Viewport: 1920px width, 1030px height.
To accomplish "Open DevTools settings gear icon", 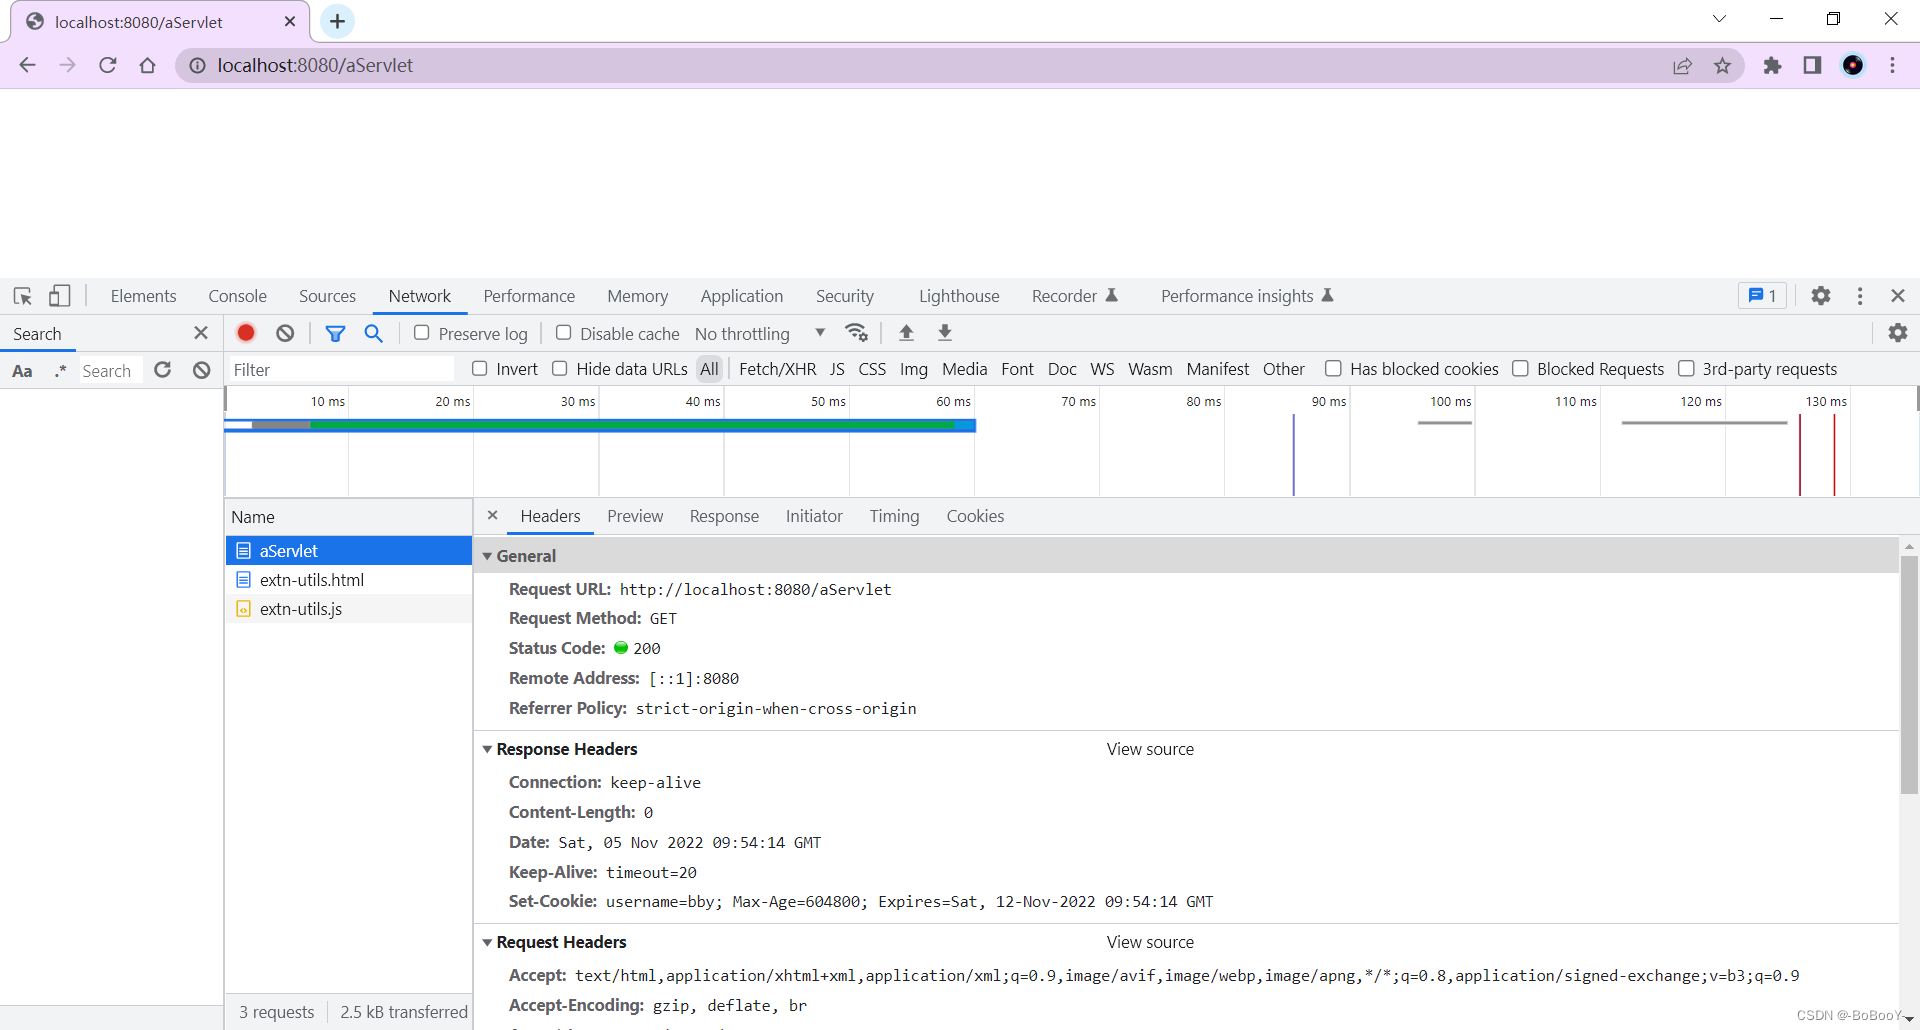I will [x=1821, y=296].
